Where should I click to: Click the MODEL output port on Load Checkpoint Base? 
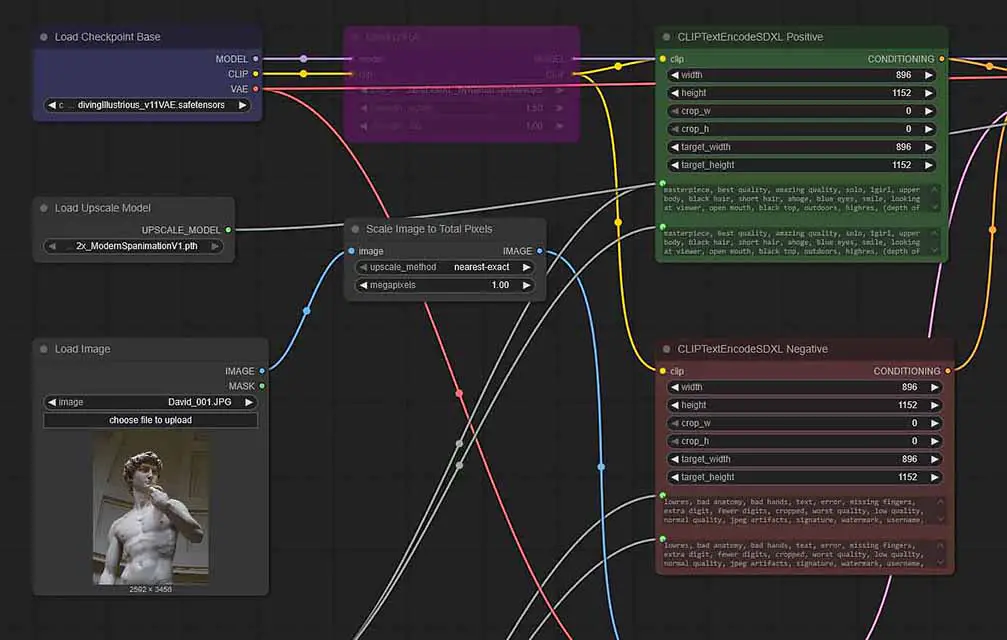256,59
